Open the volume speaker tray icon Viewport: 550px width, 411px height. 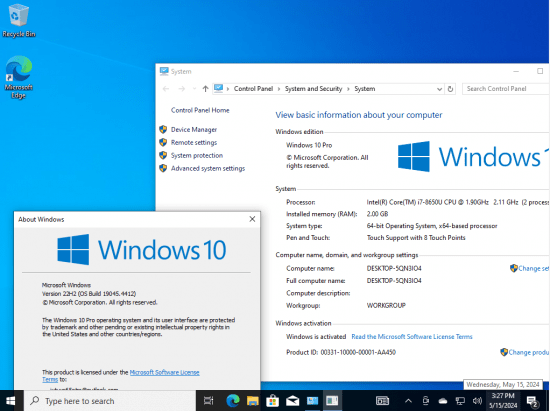pyautogui.click(x=477, y=401)
